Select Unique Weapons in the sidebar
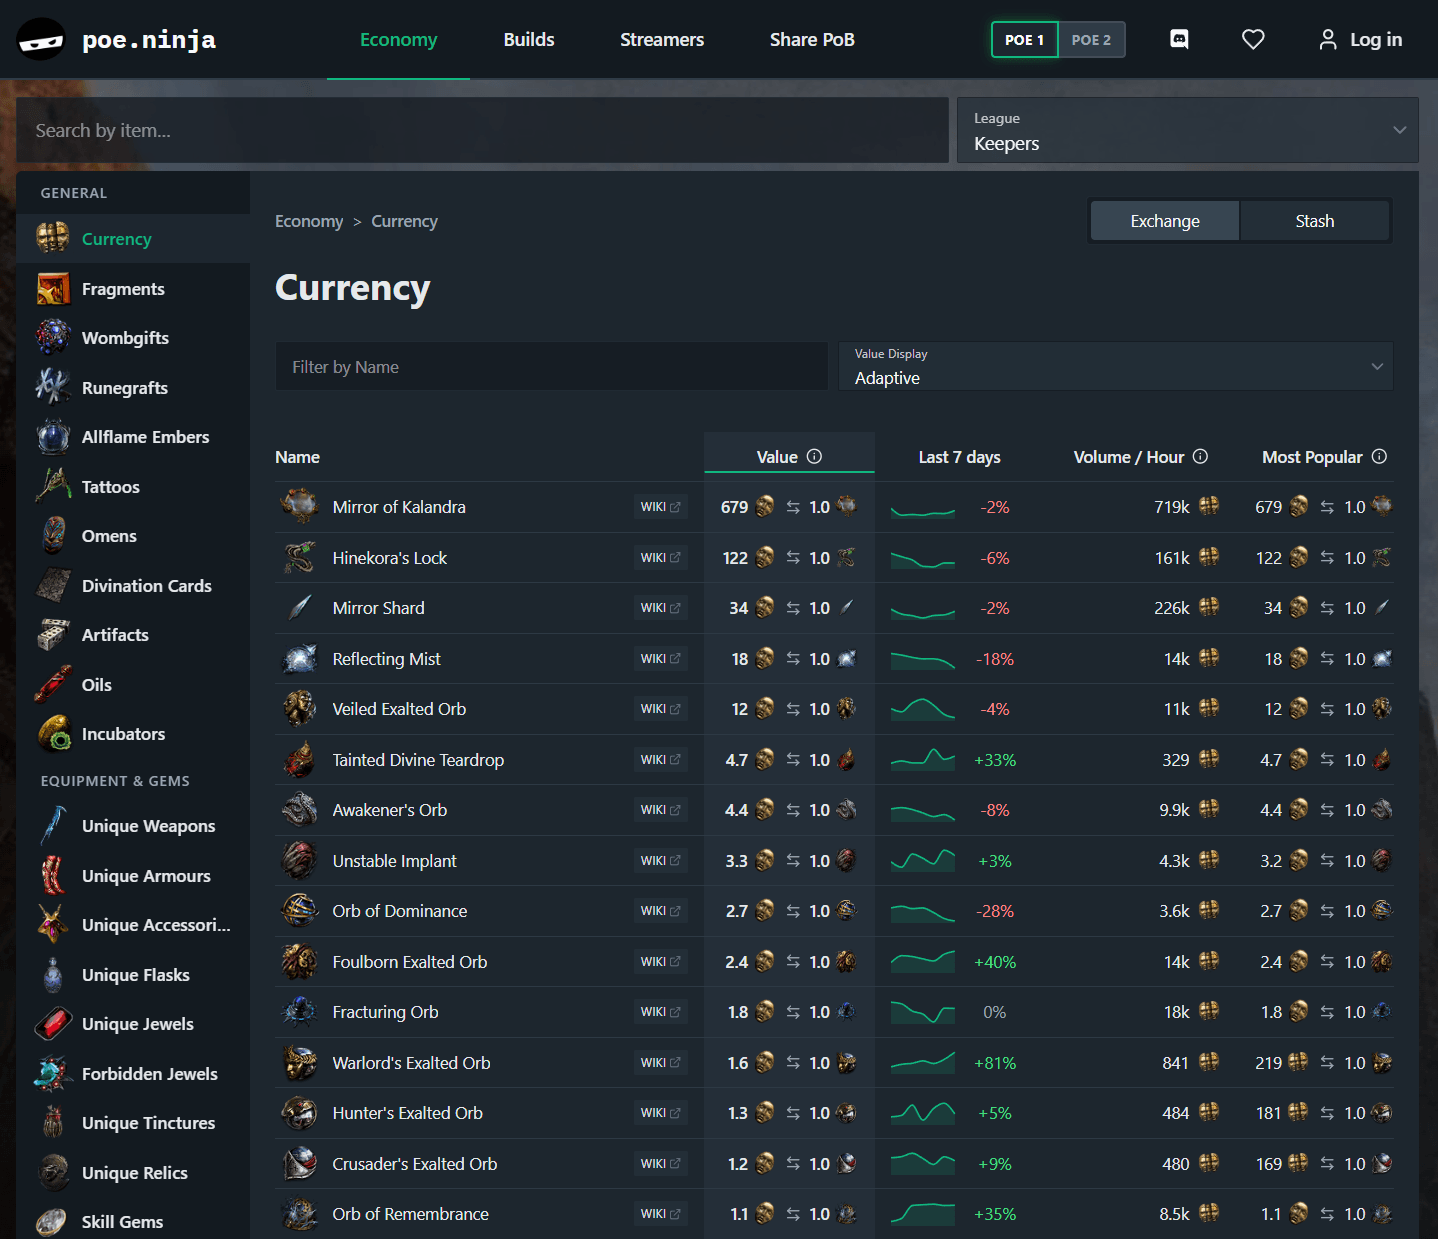1438x1239 pixels. pyautogui.click(x=133, y=826)
